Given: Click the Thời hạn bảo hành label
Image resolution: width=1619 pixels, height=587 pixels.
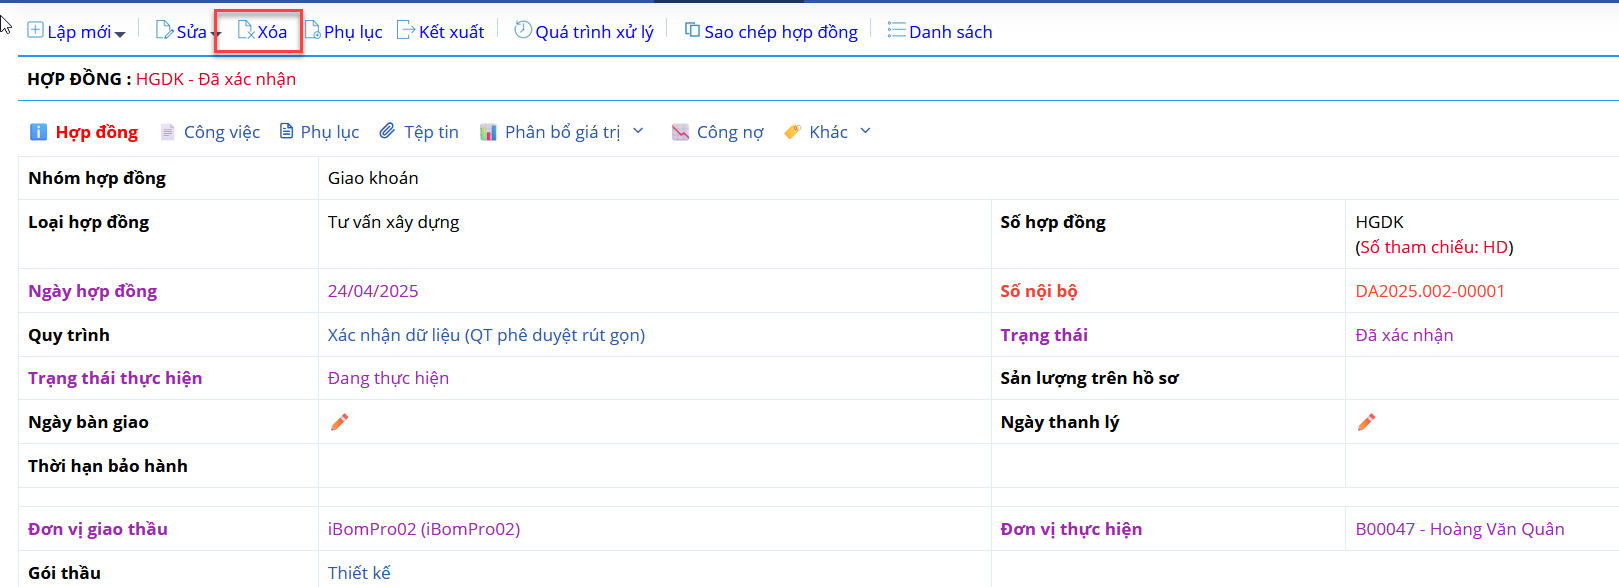Looking at the screenshot, I should click(108, 466).
